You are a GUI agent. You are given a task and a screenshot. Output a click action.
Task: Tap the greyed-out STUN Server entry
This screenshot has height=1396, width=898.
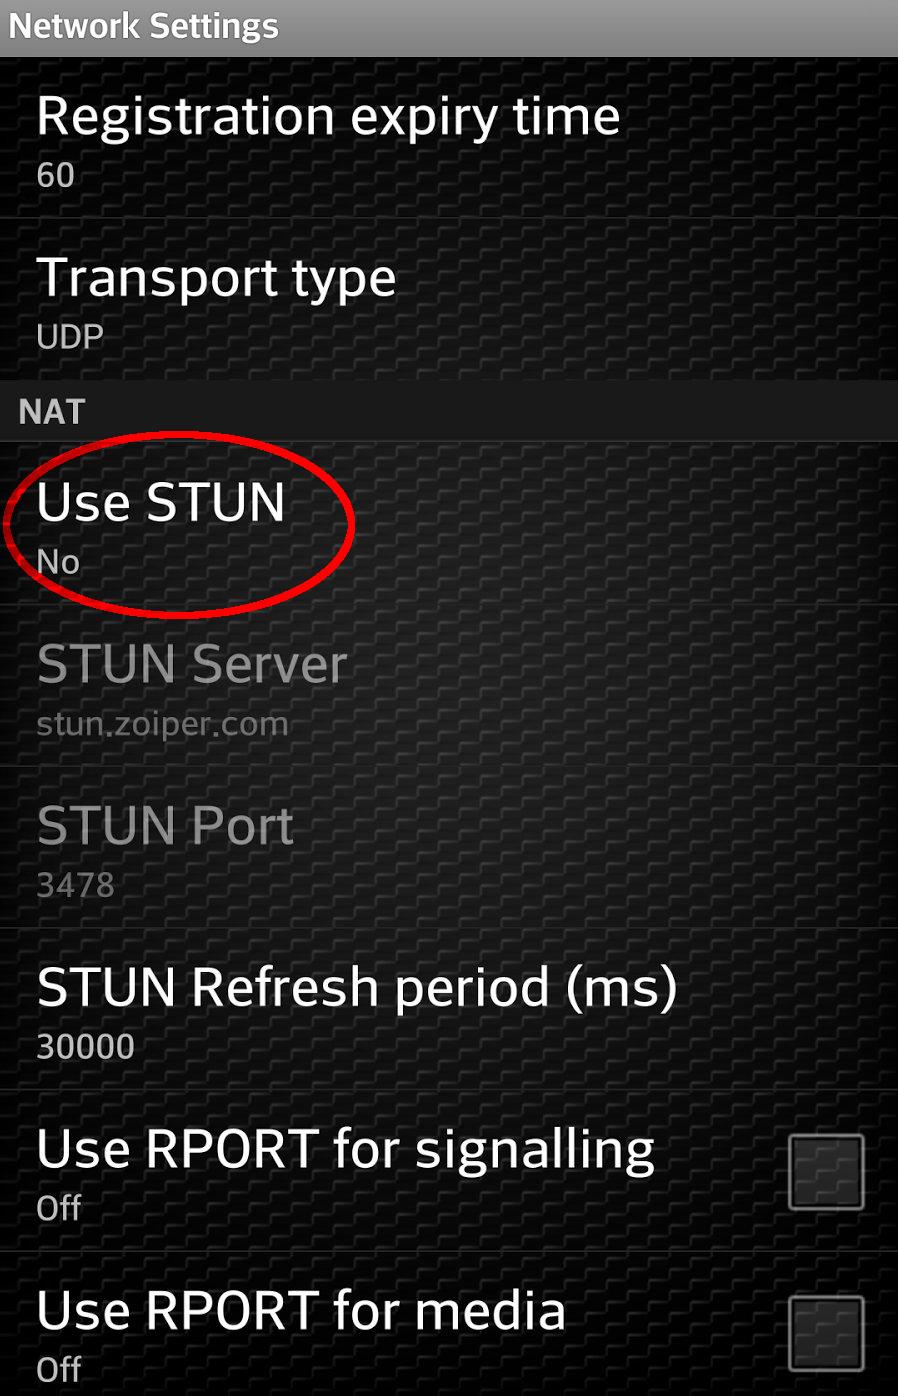[449, 687]
